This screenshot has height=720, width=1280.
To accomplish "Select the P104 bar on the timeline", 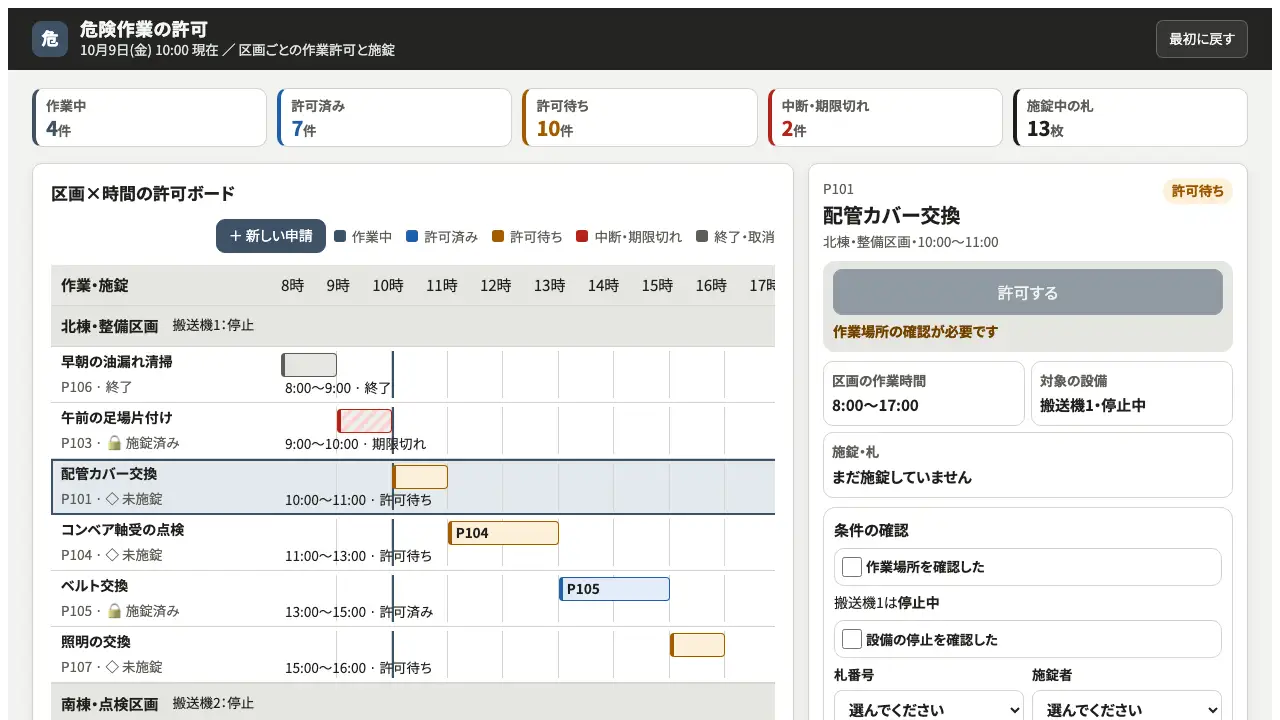I will pyautogui.click(x=503, y=533).
